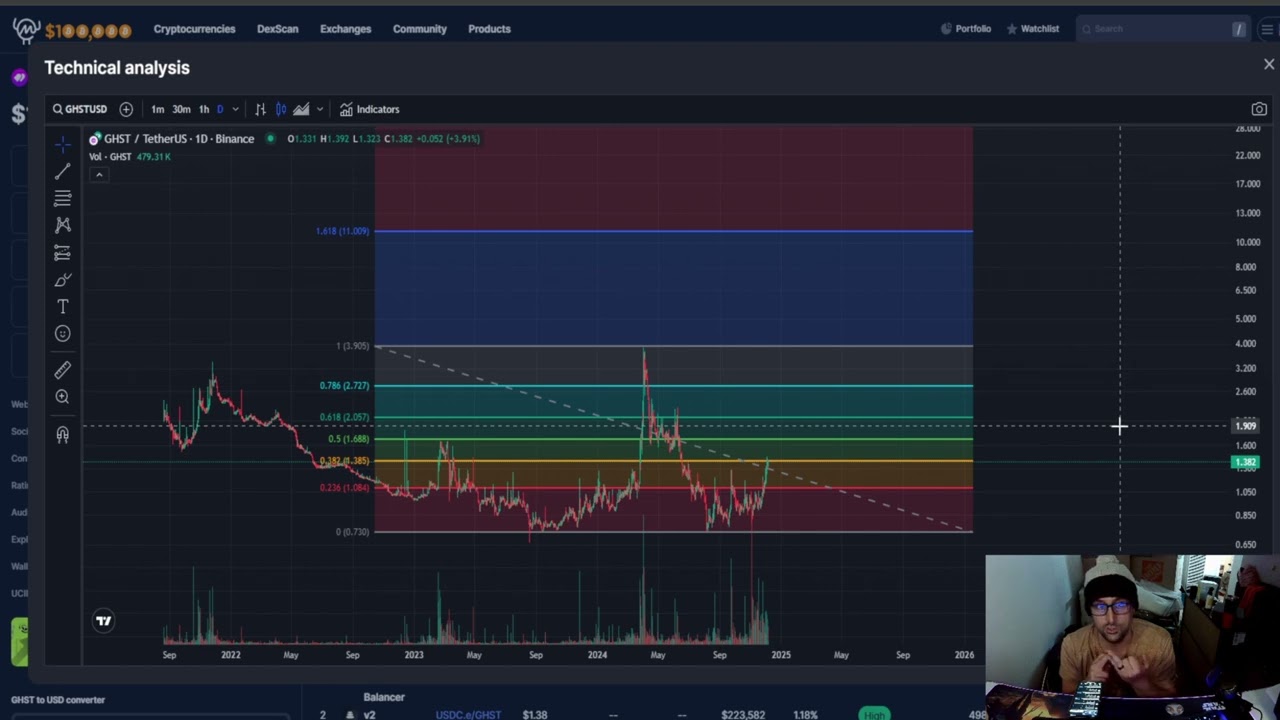Close the Technical analysis panel
This screenshot has width=1280, height=720.
(1269, 64)
